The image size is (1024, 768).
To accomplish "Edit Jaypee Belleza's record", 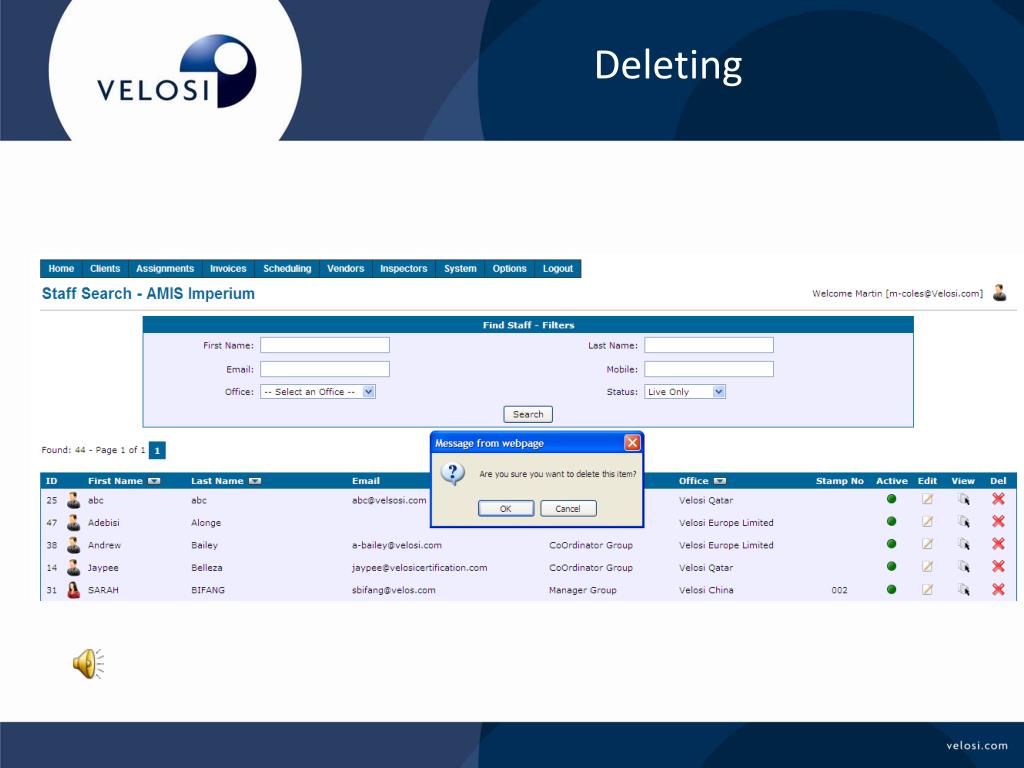I will (x=927, y=567).
